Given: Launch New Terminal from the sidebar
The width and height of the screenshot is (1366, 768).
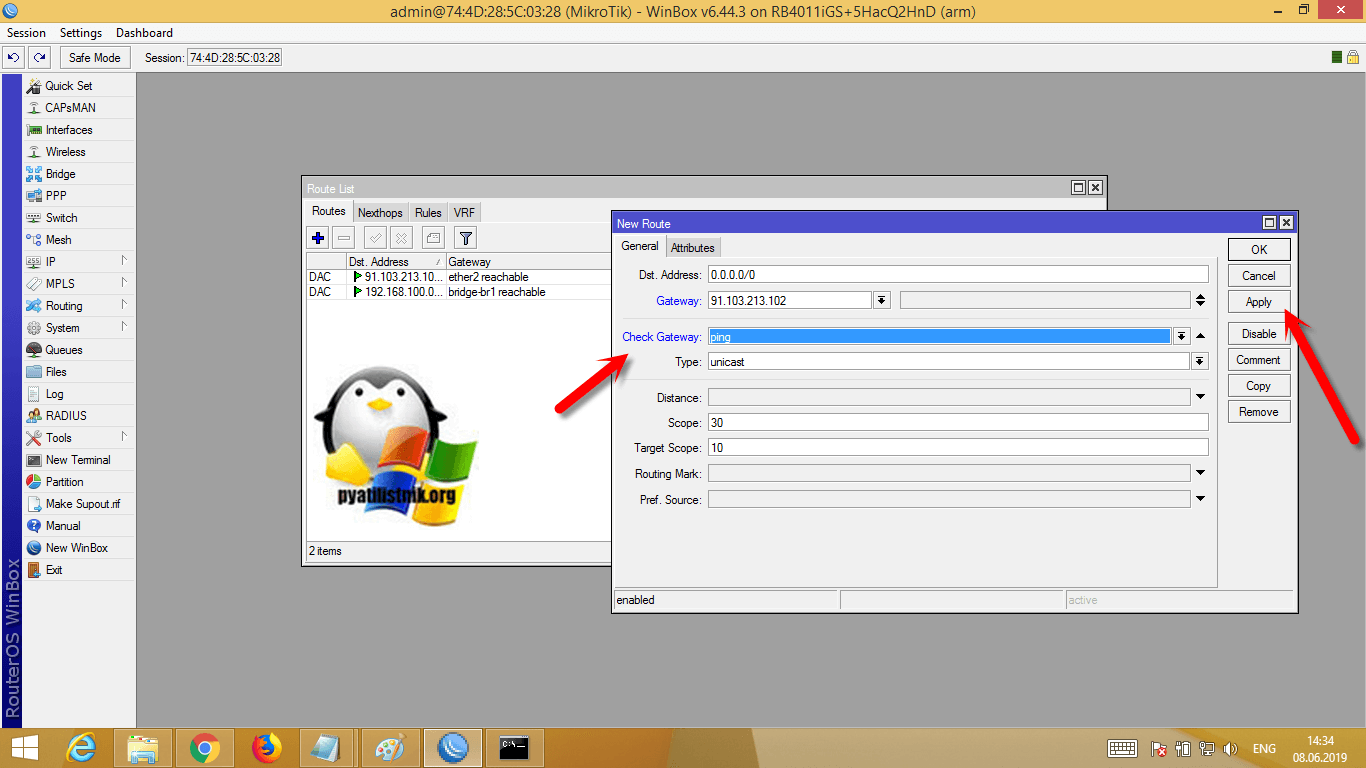Looking at the screenshot, I should pos(77,460).
